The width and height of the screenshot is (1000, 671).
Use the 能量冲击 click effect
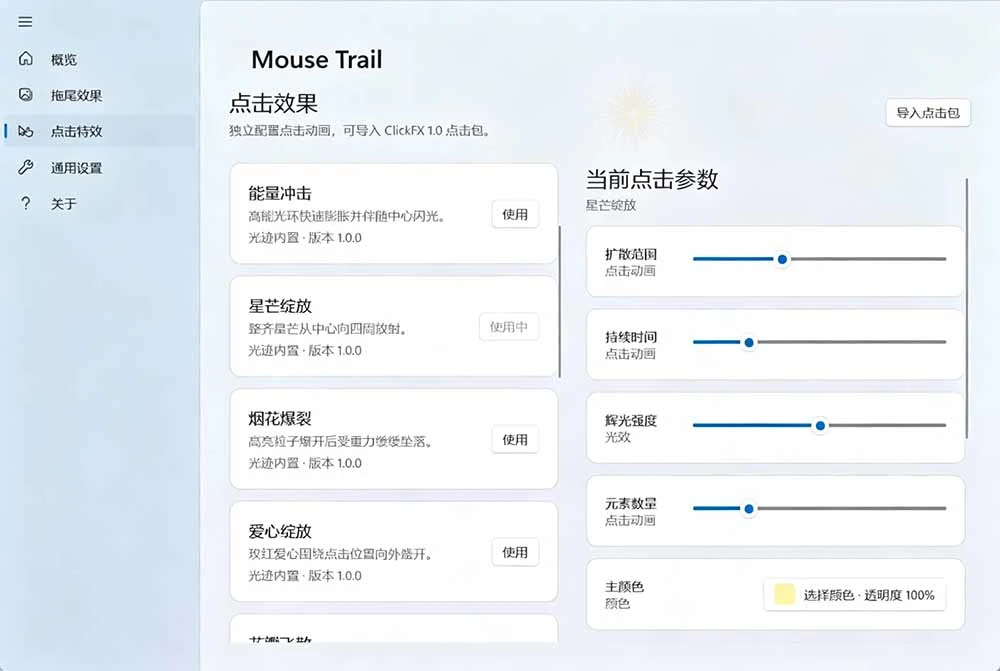pyautogui.click(x=515, y=214)
